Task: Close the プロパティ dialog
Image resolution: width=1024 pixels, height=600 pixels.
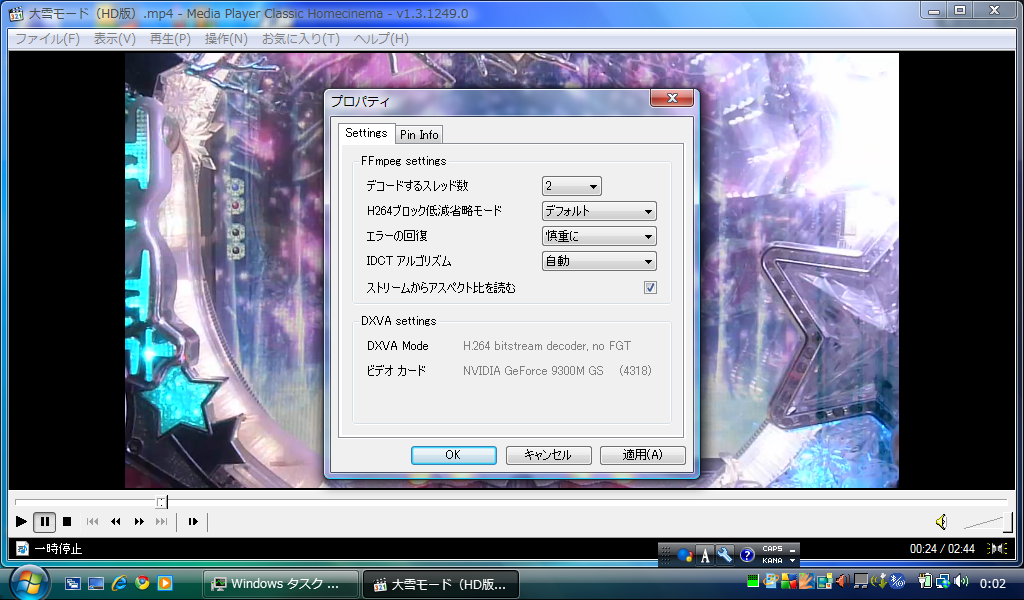Action: point(672,98)
